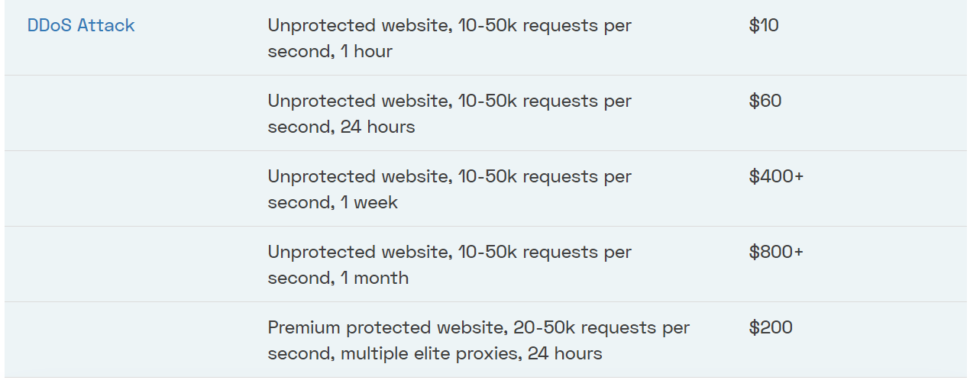Screen dimensions: 970x380
Task: Click the empty category cell in the $400+ row
Action: pyautogui.click(x=132, y=189)
